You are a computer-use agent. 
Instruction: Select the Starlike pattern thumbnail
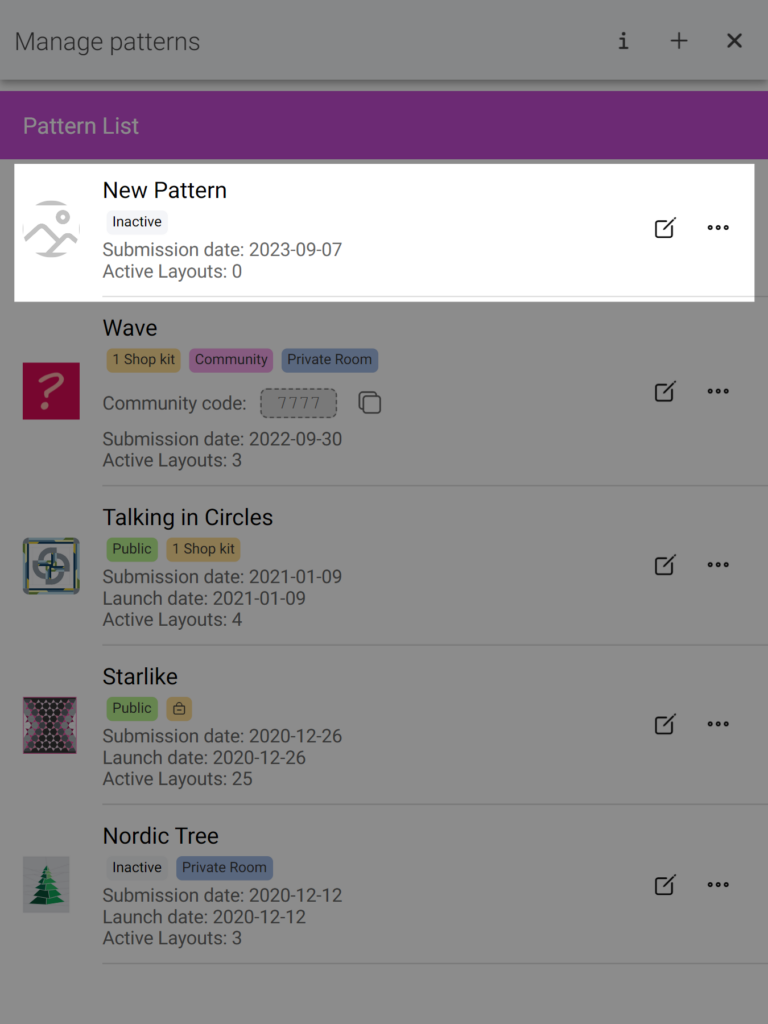[x=50, y=725]
